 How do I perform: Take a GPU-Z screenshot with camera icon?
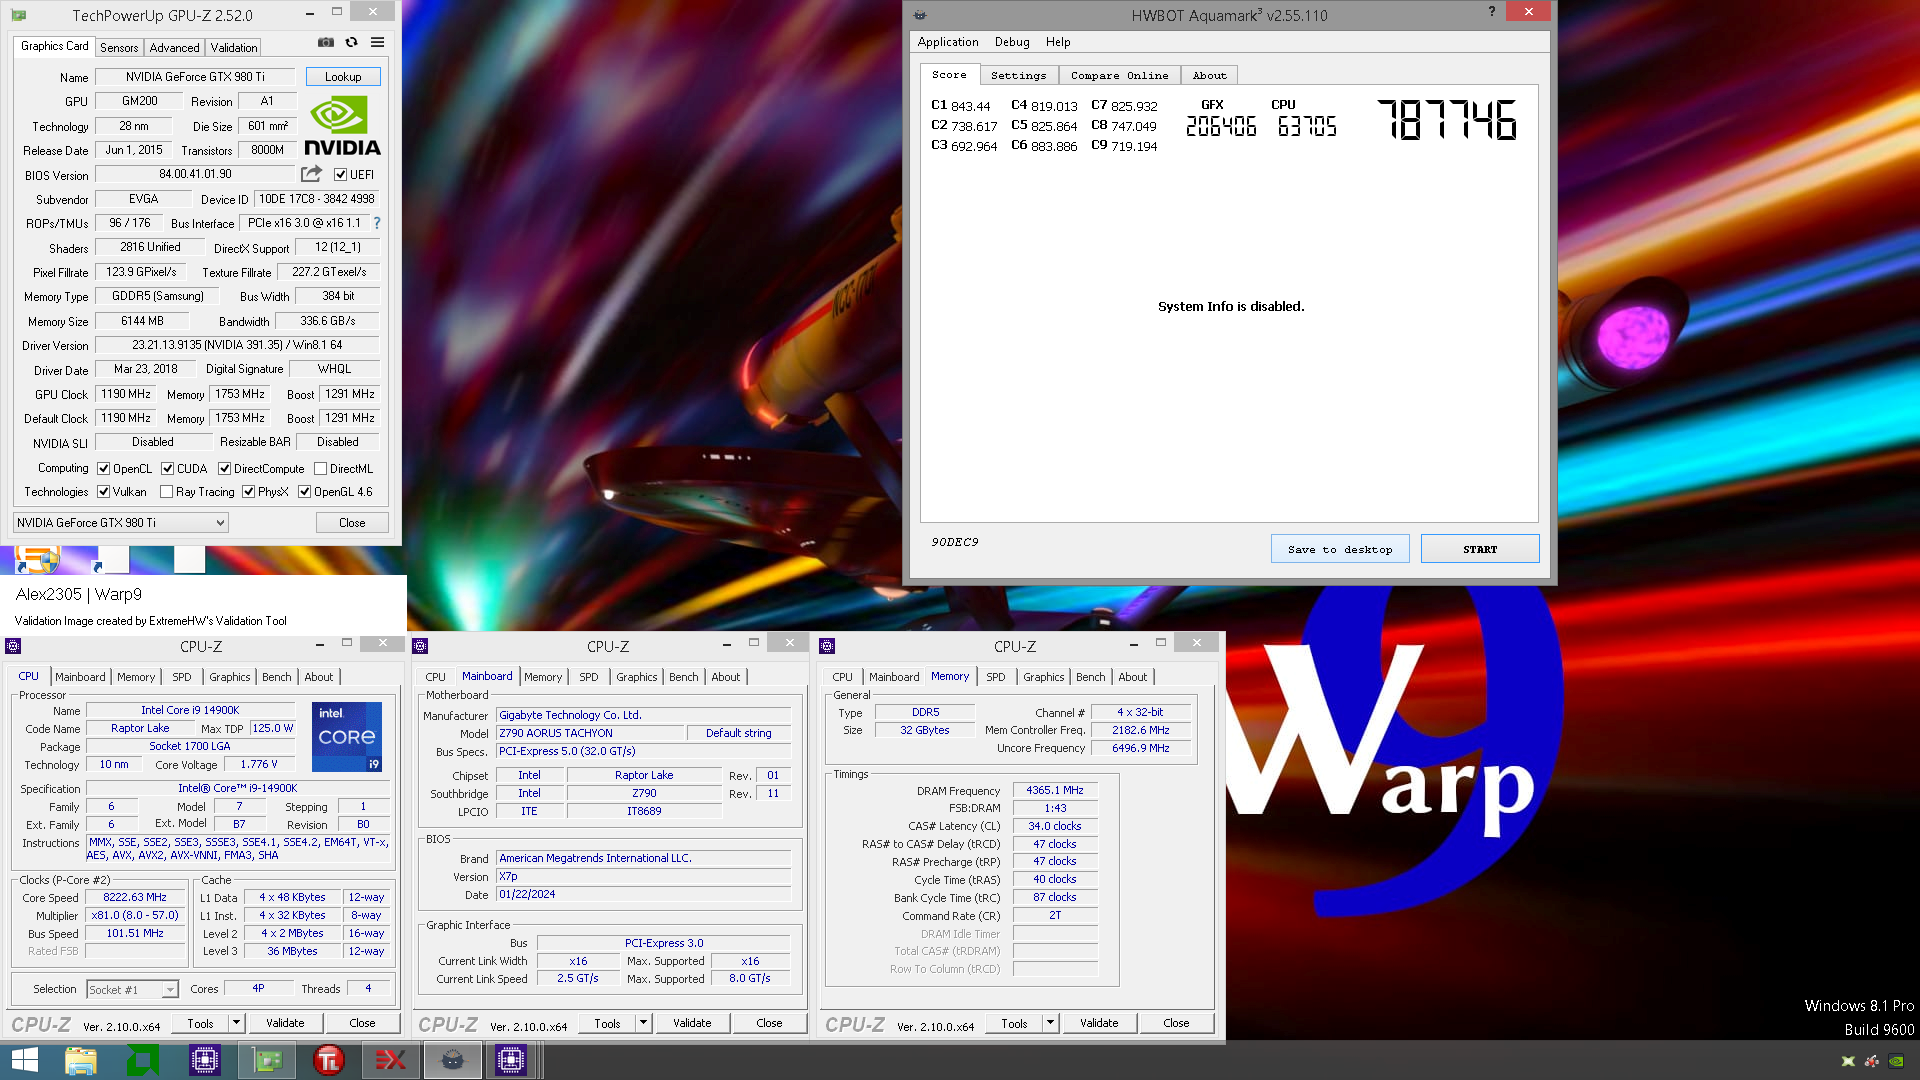click(326, 43)
